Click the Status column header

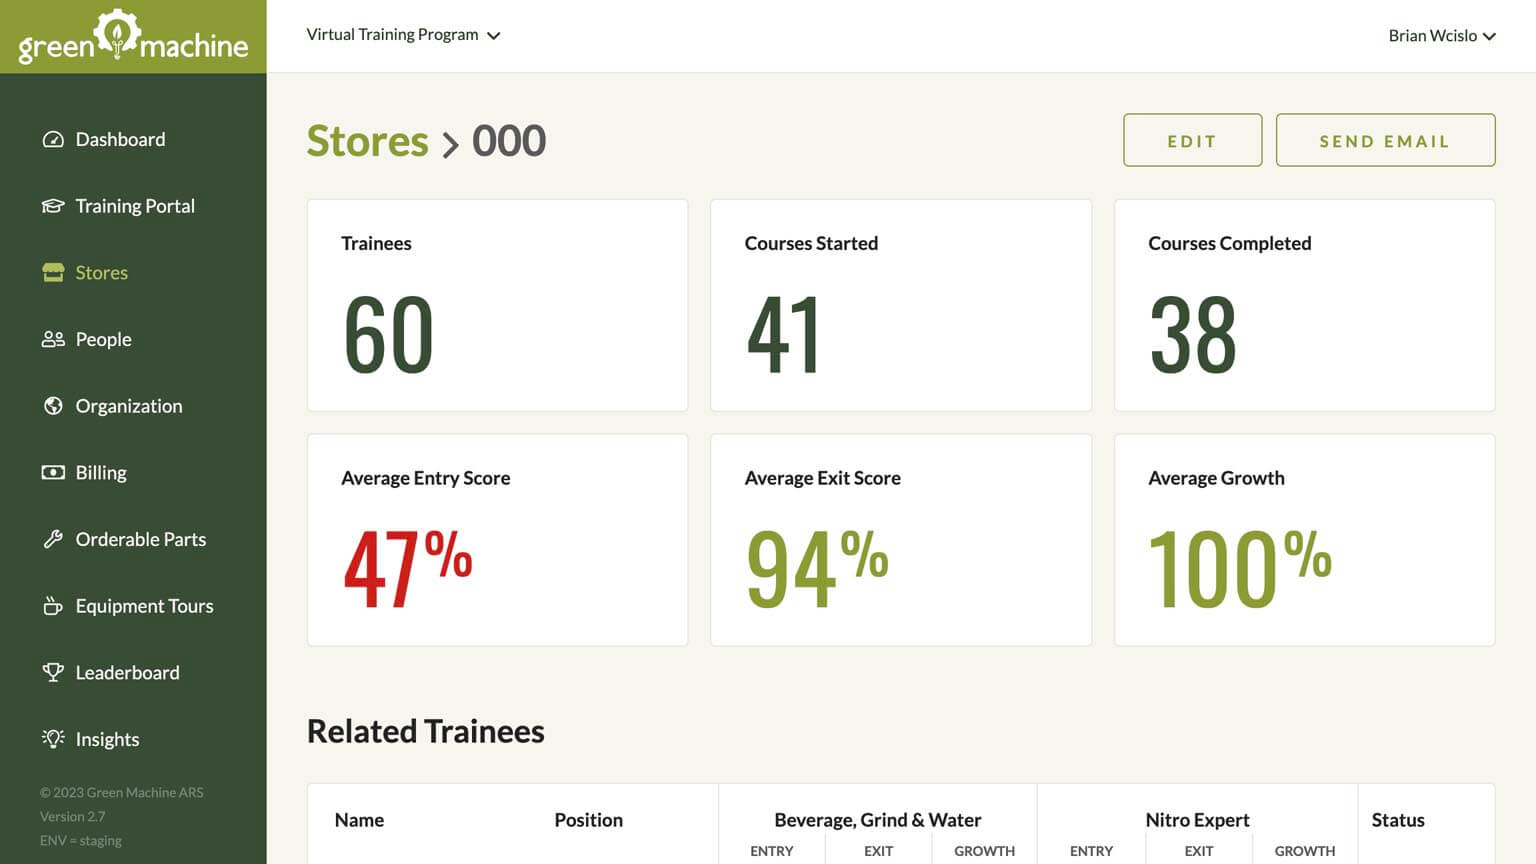click(1398, 820)
